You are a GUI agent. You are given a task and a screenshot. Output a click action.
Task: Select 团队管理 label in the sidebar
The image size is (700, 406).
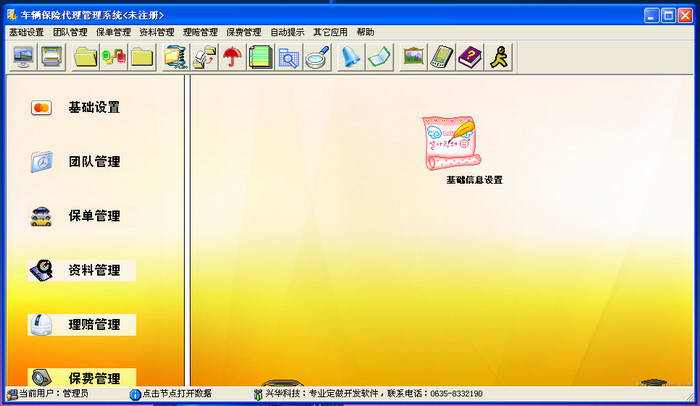pos(94,162)
